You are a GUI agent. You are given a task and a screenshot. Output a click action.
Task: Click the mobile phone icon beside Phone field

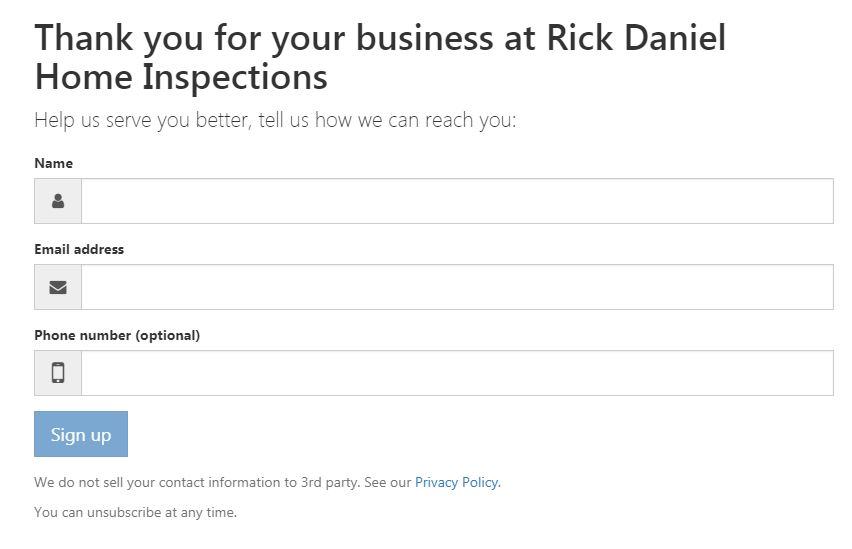(58, 373)
